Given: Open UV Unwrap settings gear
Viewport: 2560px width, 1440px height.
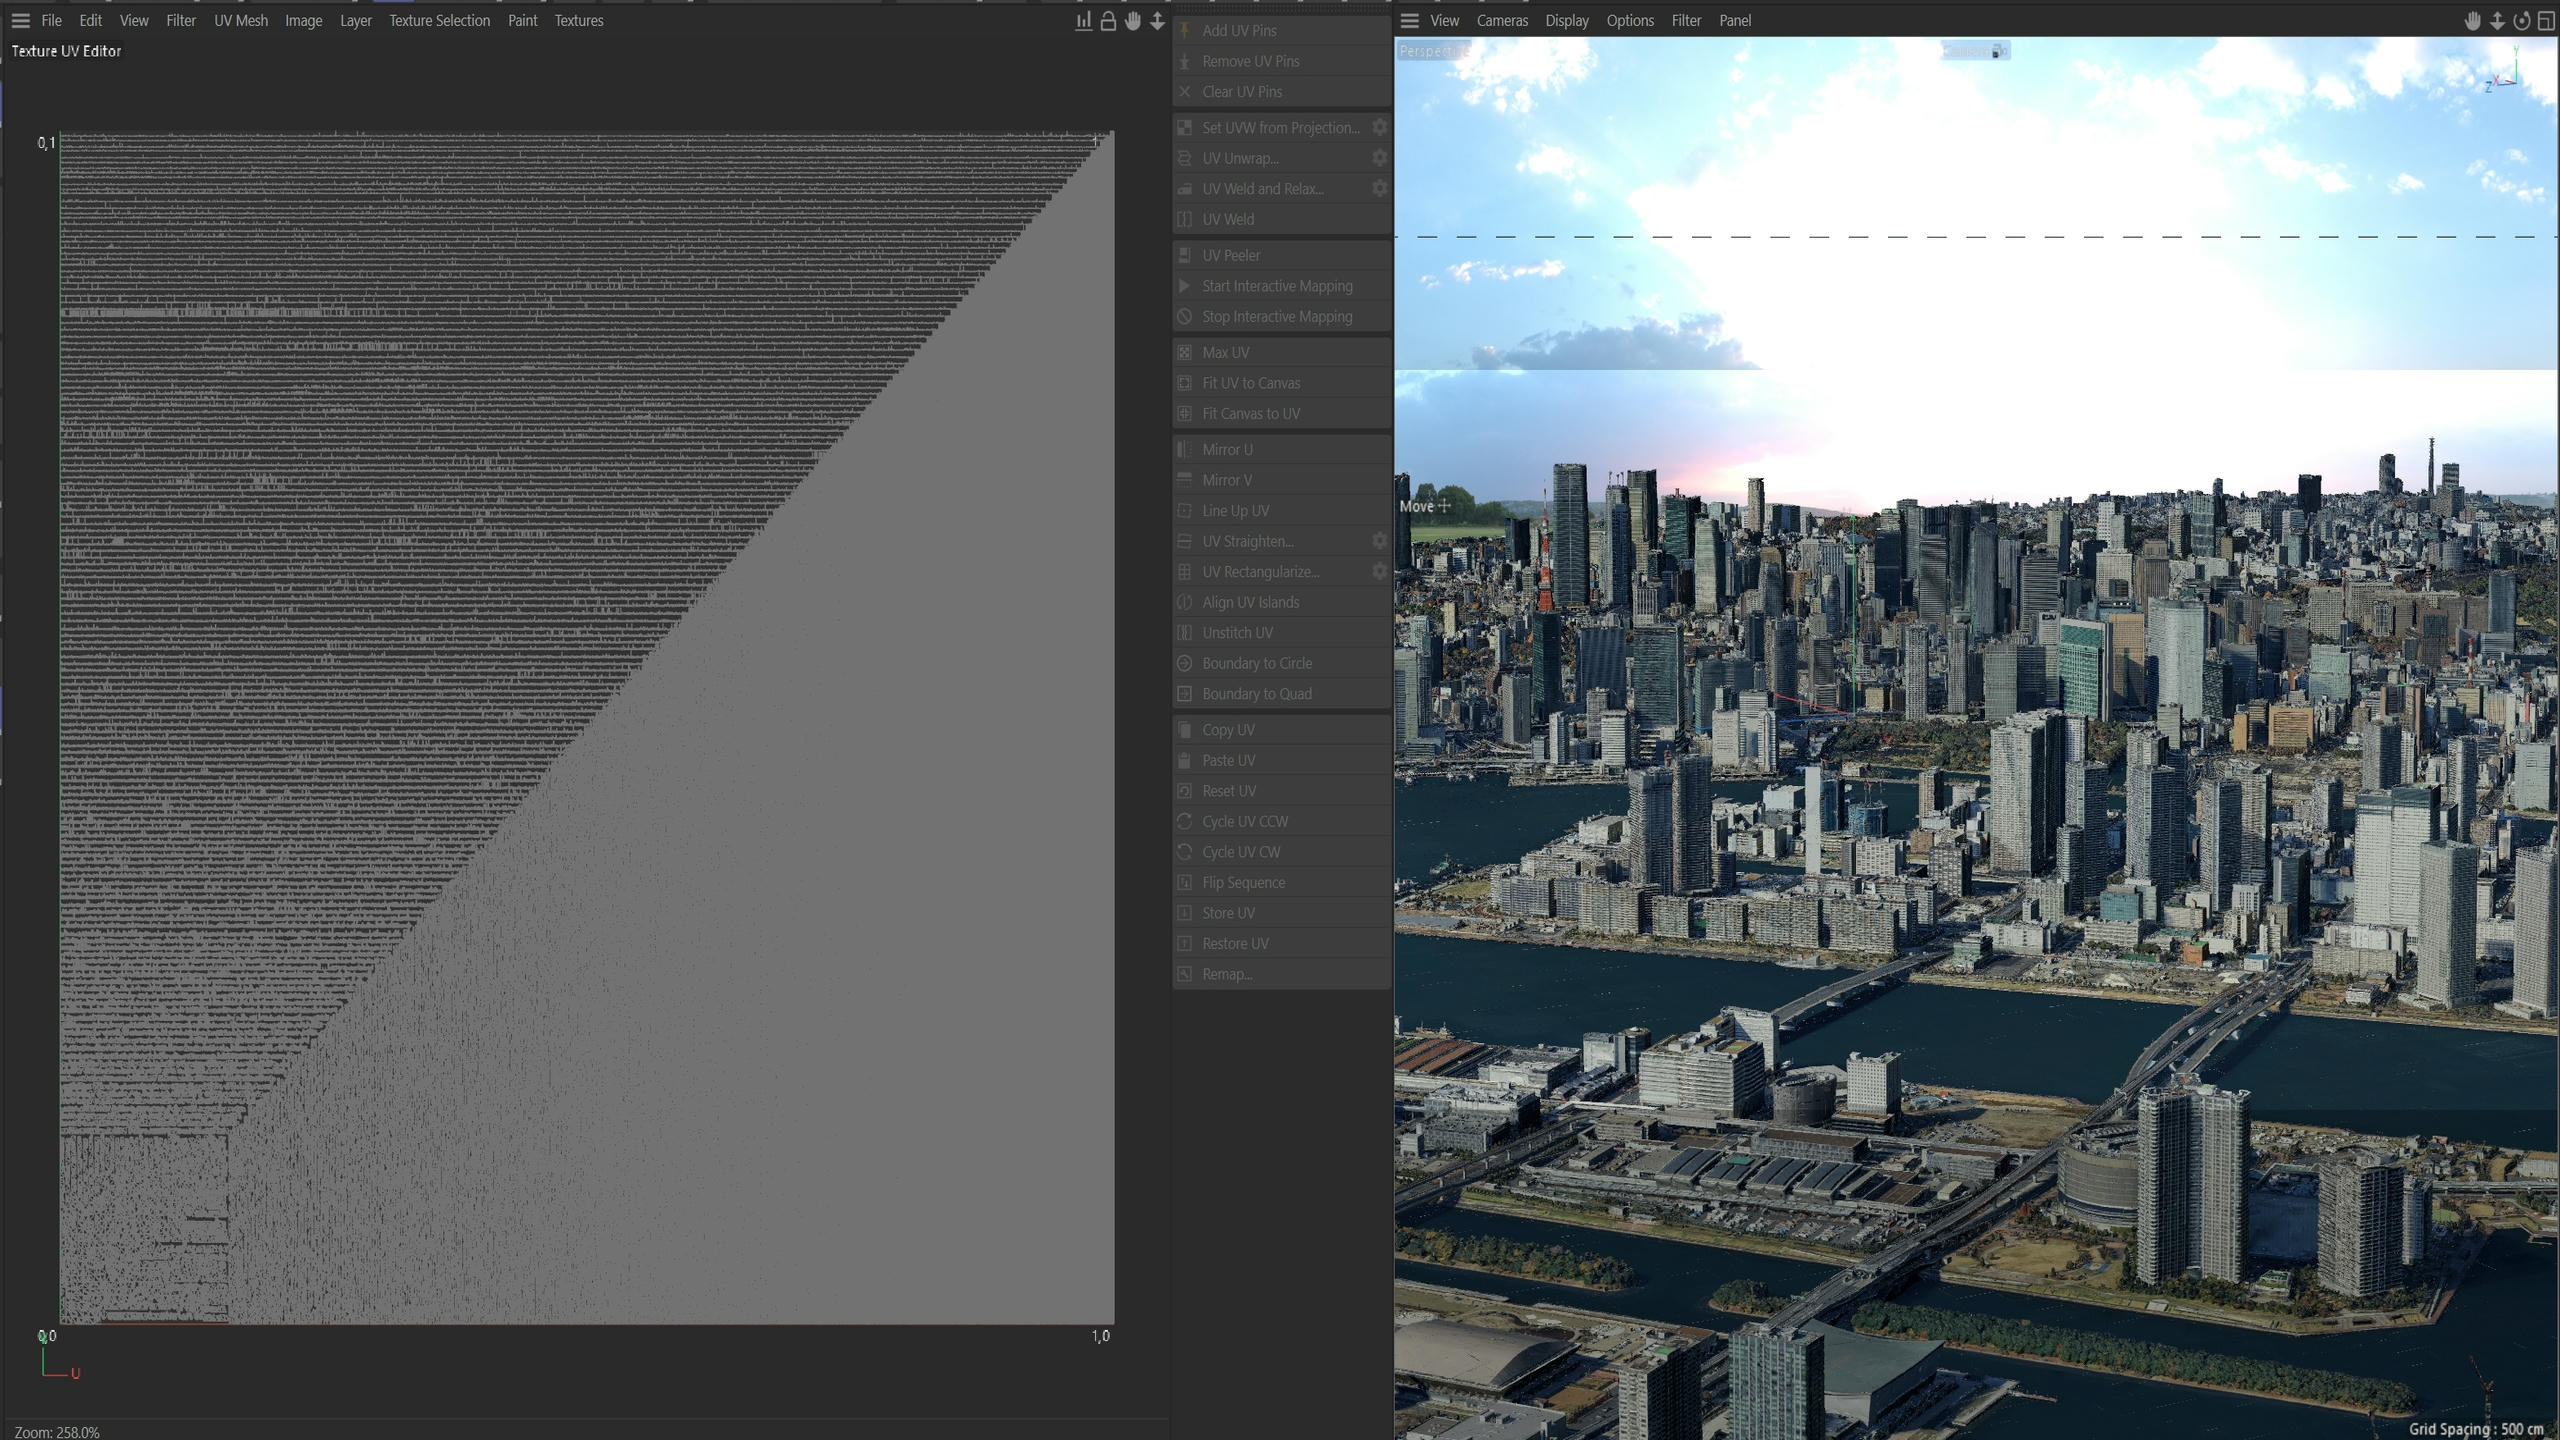Looking at the screenshot, I should (x=1379, y=158).
